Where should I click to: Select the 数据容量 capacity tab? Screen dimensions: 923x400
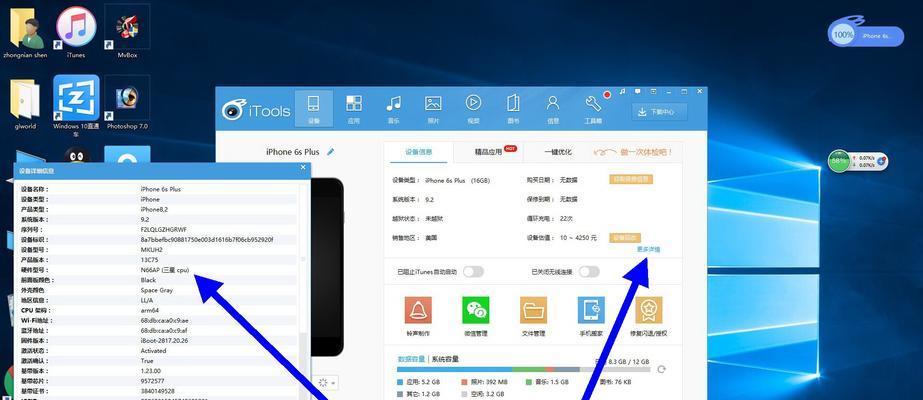click(411, 359)
